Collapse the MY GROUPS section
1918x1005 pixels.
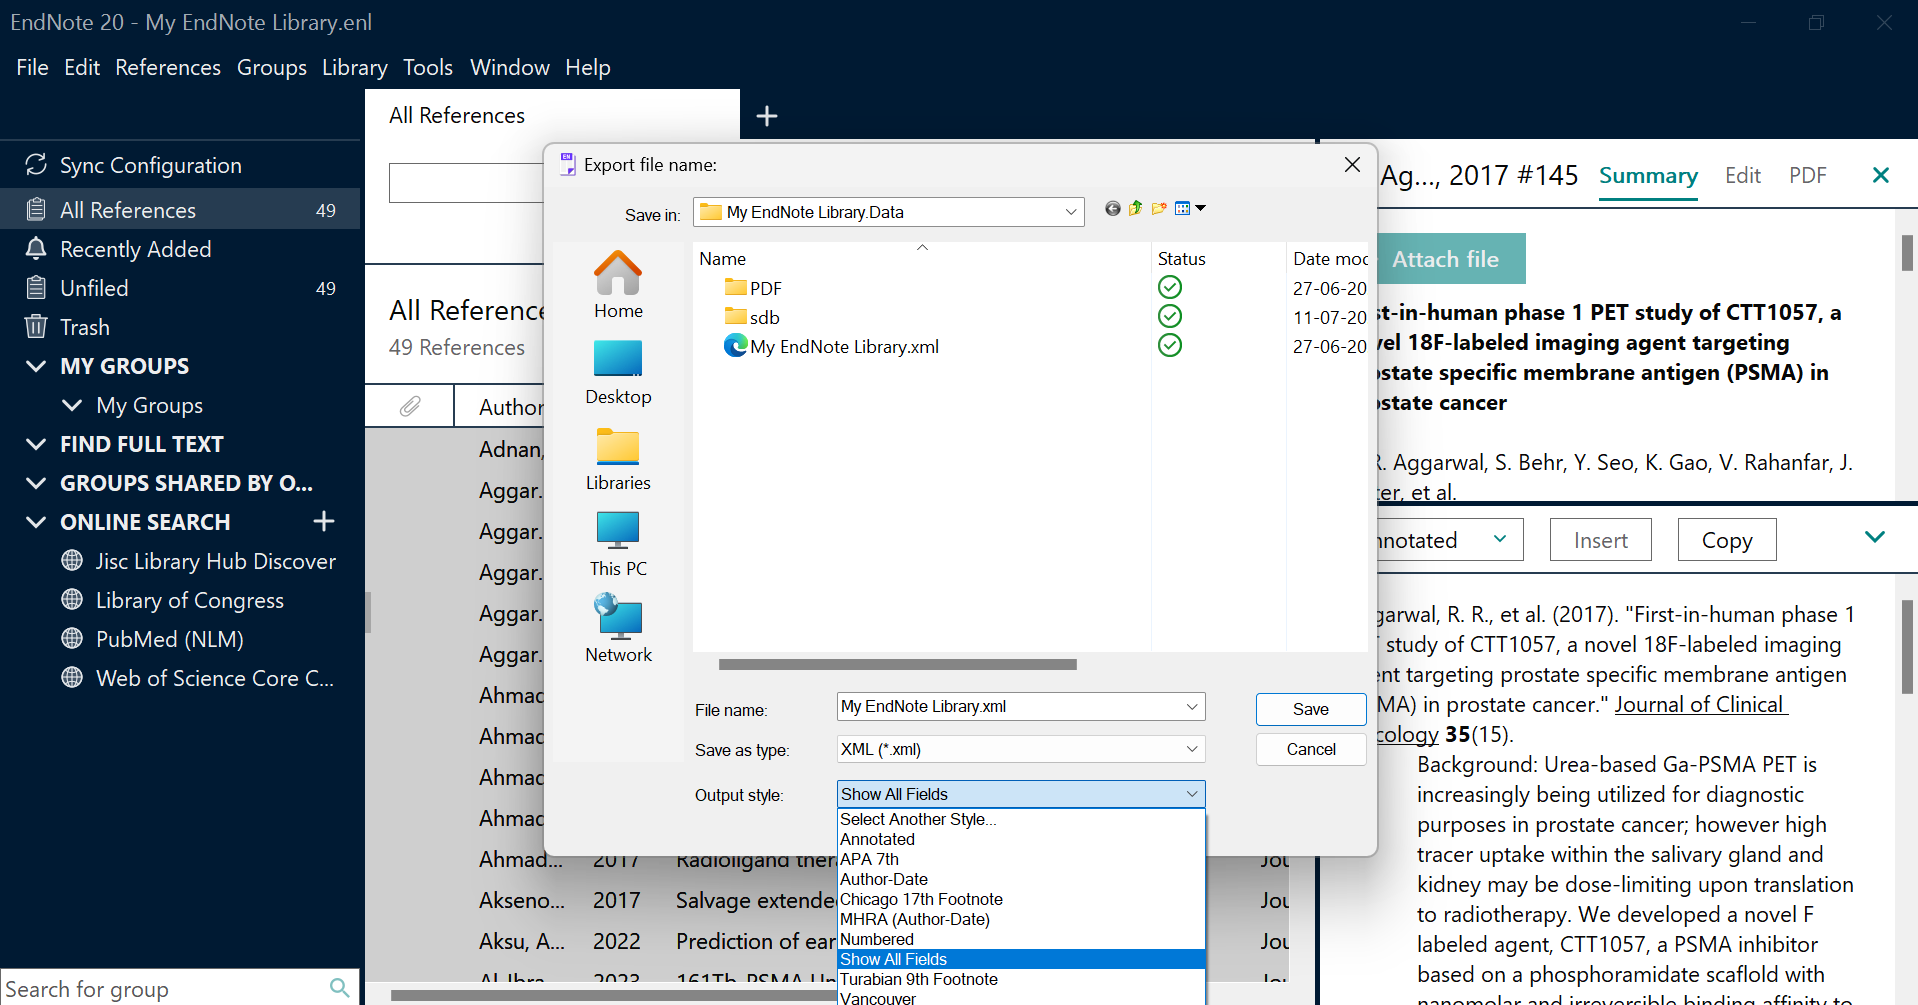tap(36, 365)
